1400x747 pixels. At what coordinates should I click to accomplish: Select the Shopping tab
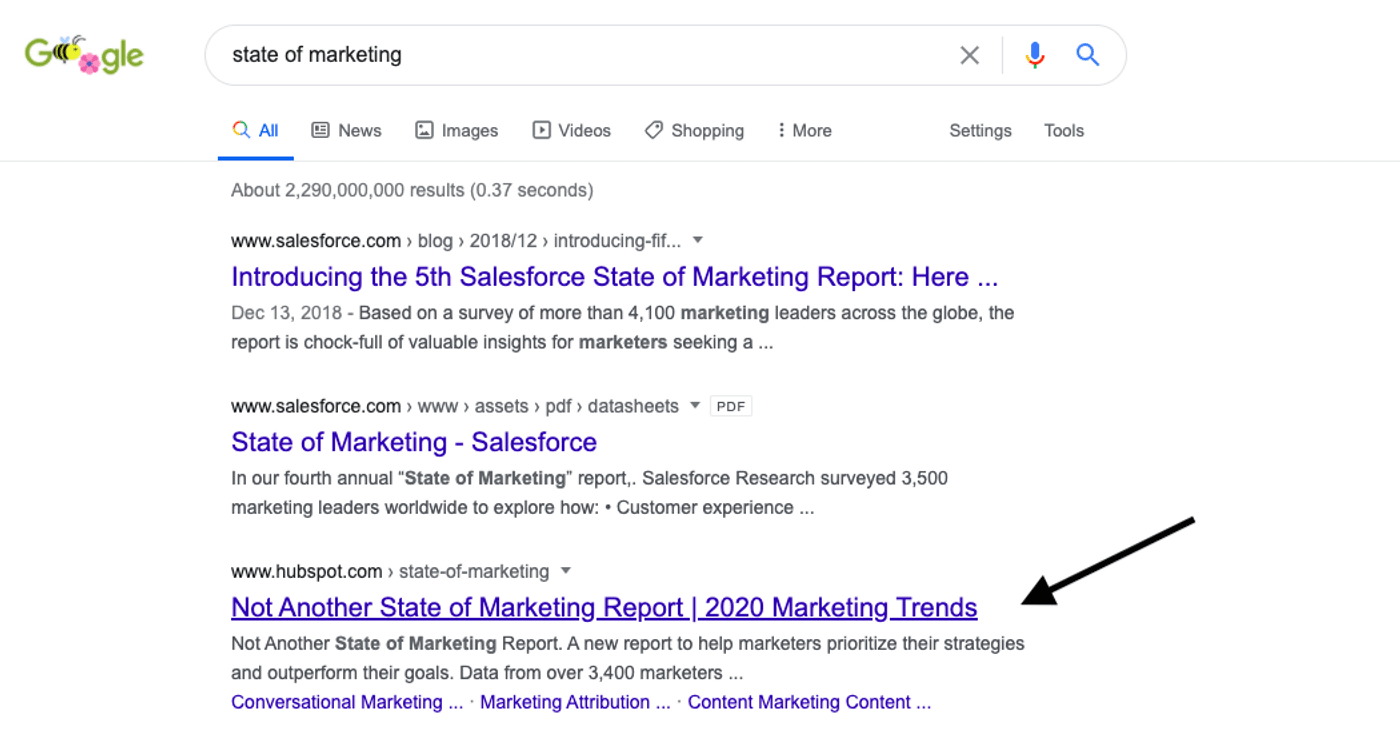[x=694, y=131]
